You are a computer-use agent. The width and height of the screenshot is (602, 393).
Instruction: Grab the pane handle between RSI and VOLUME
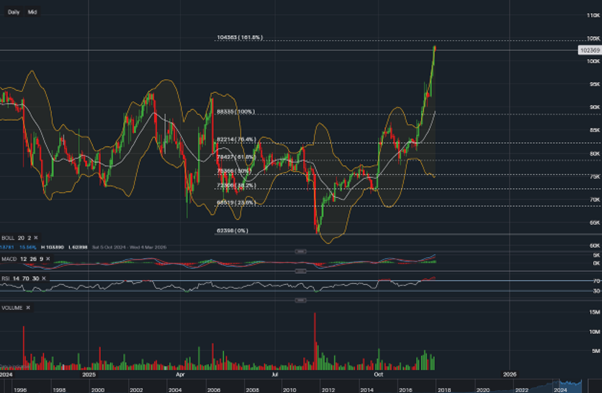click(300, 300)
